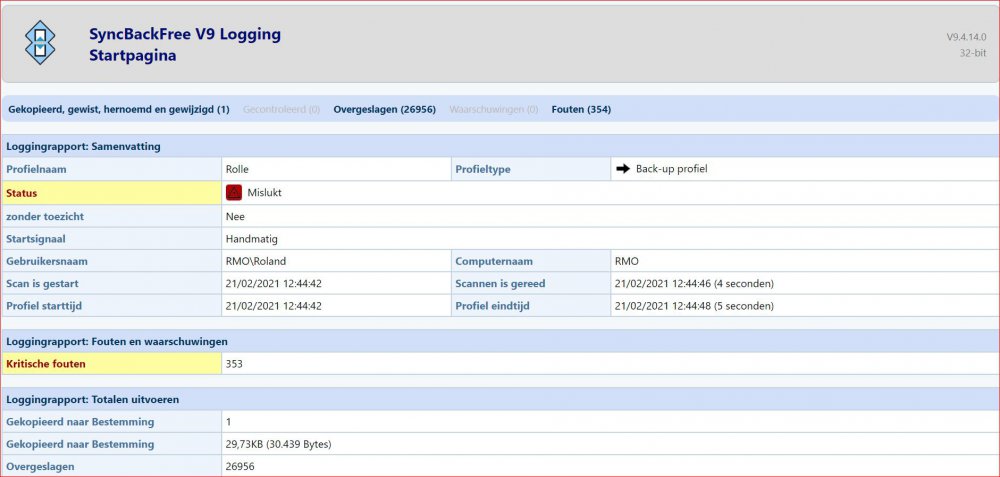The image size is (1000, 477).
Task: Click the yellow Status label cell
Action: 112,193
